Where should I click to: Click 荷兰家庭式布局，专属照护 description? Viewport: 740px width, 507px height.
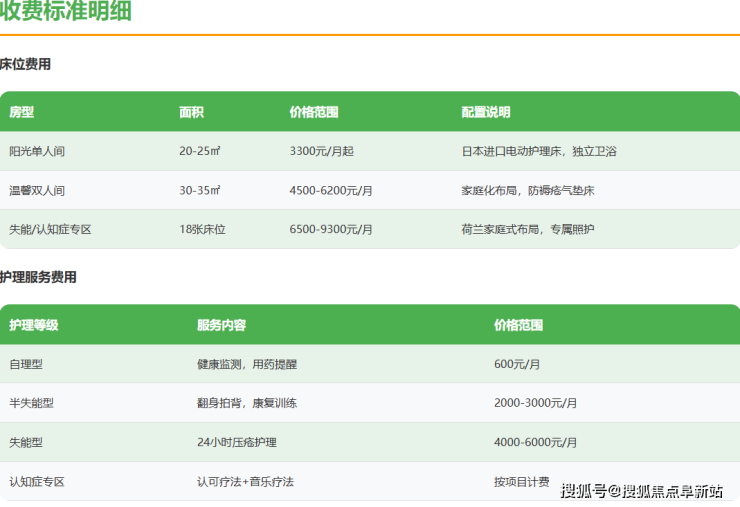pyautogui.click(x=527, y=229)
